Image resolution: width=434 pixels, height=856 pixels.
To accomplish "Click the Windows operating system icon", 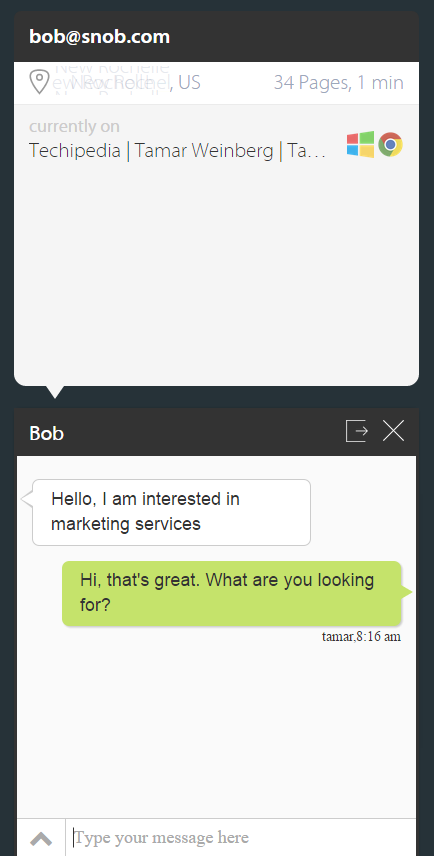I will 360,145.
